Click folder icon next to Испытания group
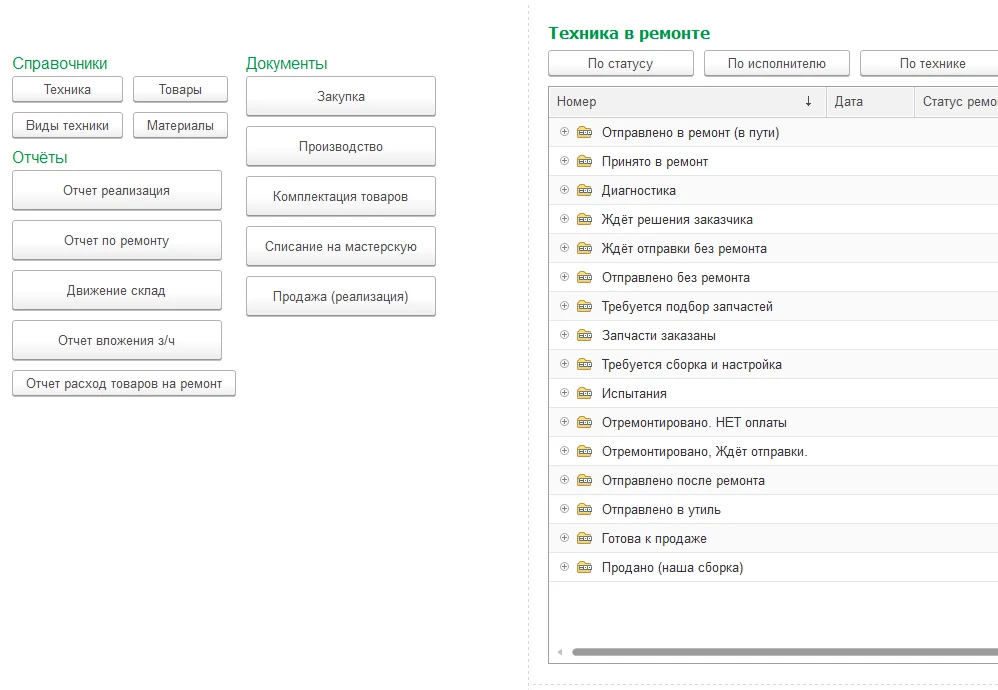 coord(585,394)
